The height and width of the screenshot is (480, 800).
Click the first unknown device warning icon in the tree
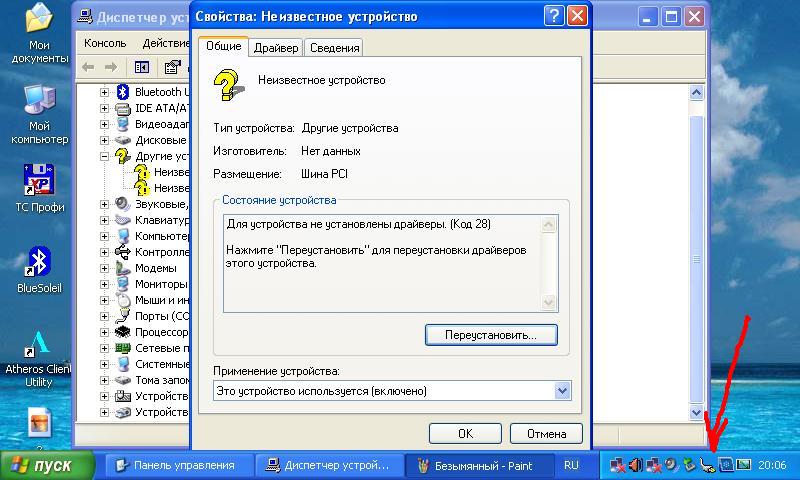tap(142, 172)
